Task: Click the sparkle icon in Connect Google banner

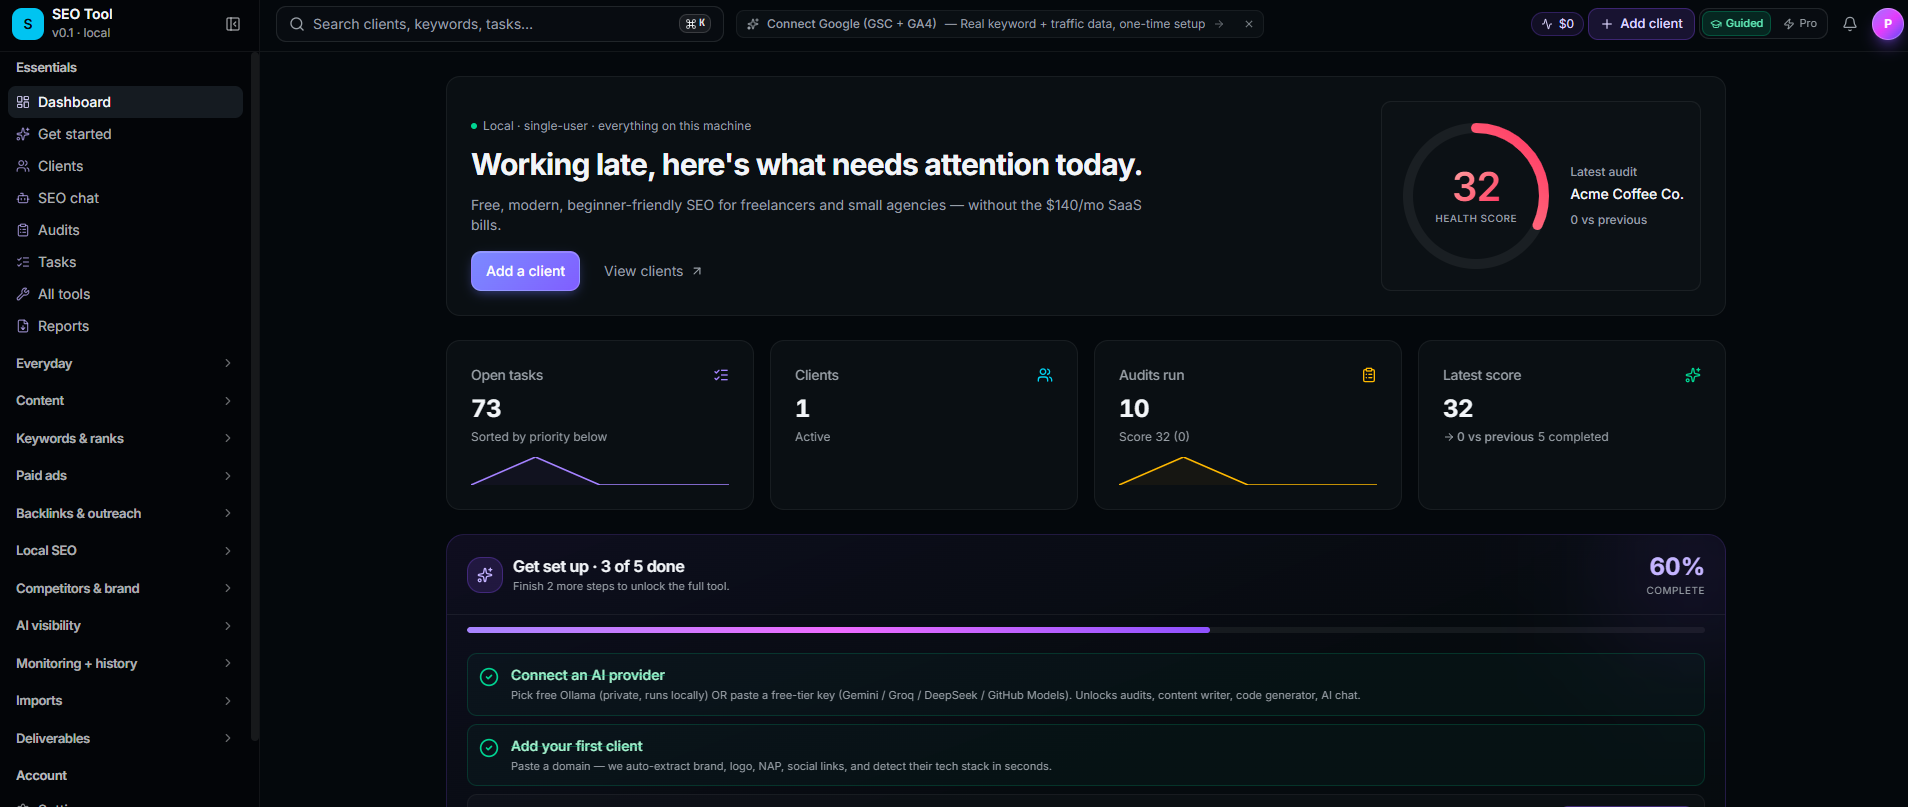Action: point(753,24)
